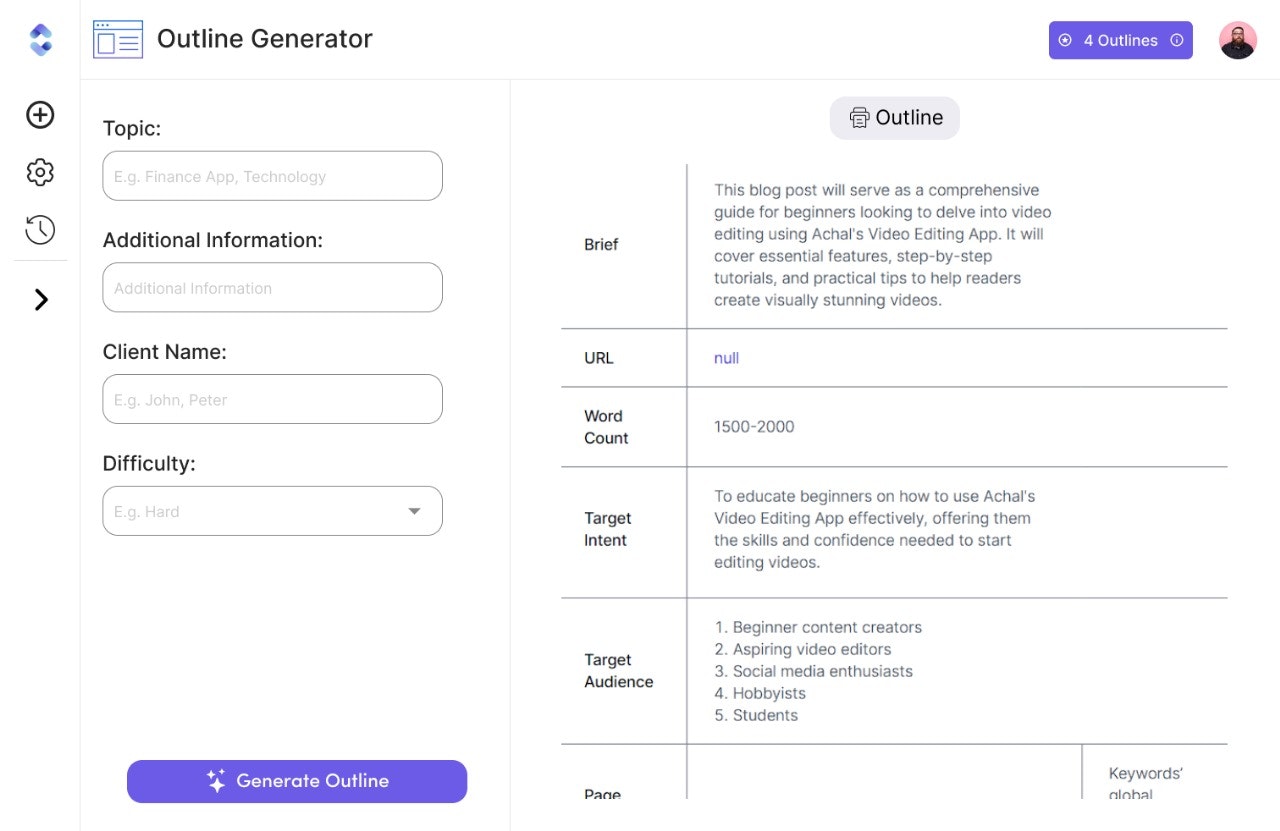Select the Outline tab
Viewport: 1280px width, 831px height.
895,118
